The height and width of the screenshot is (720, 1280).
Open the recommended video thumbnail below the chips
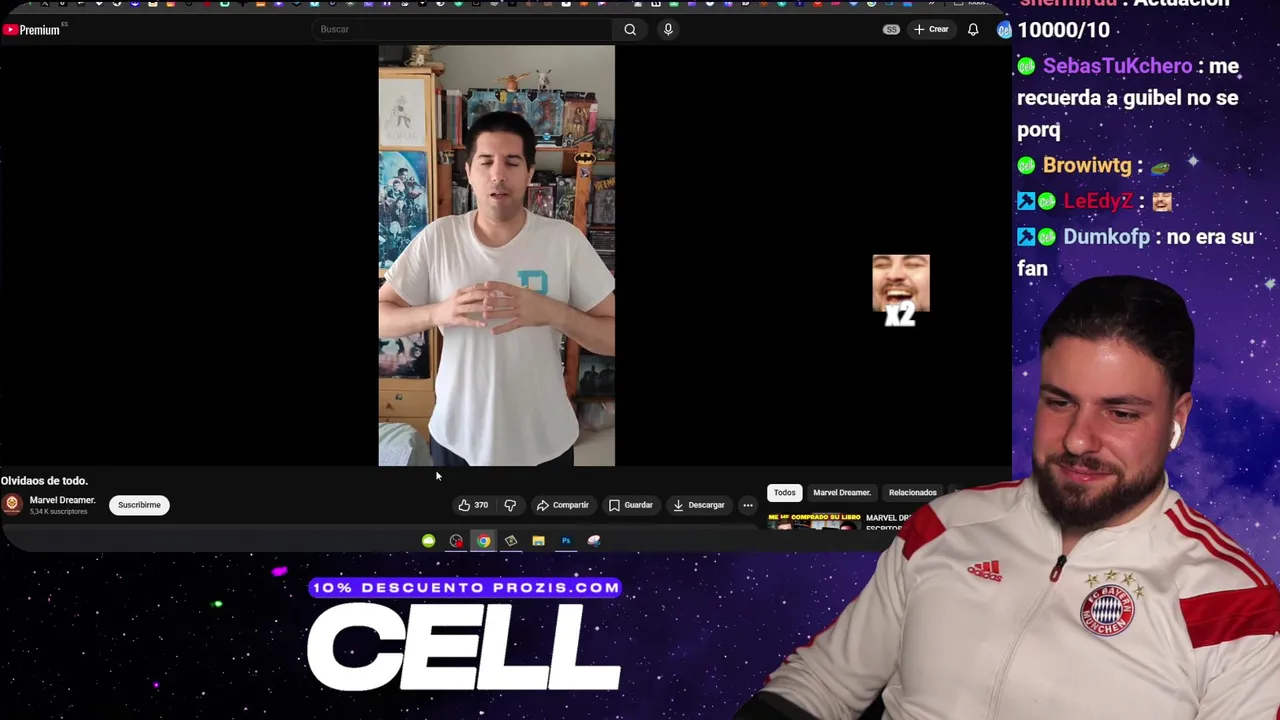[814, 520]
